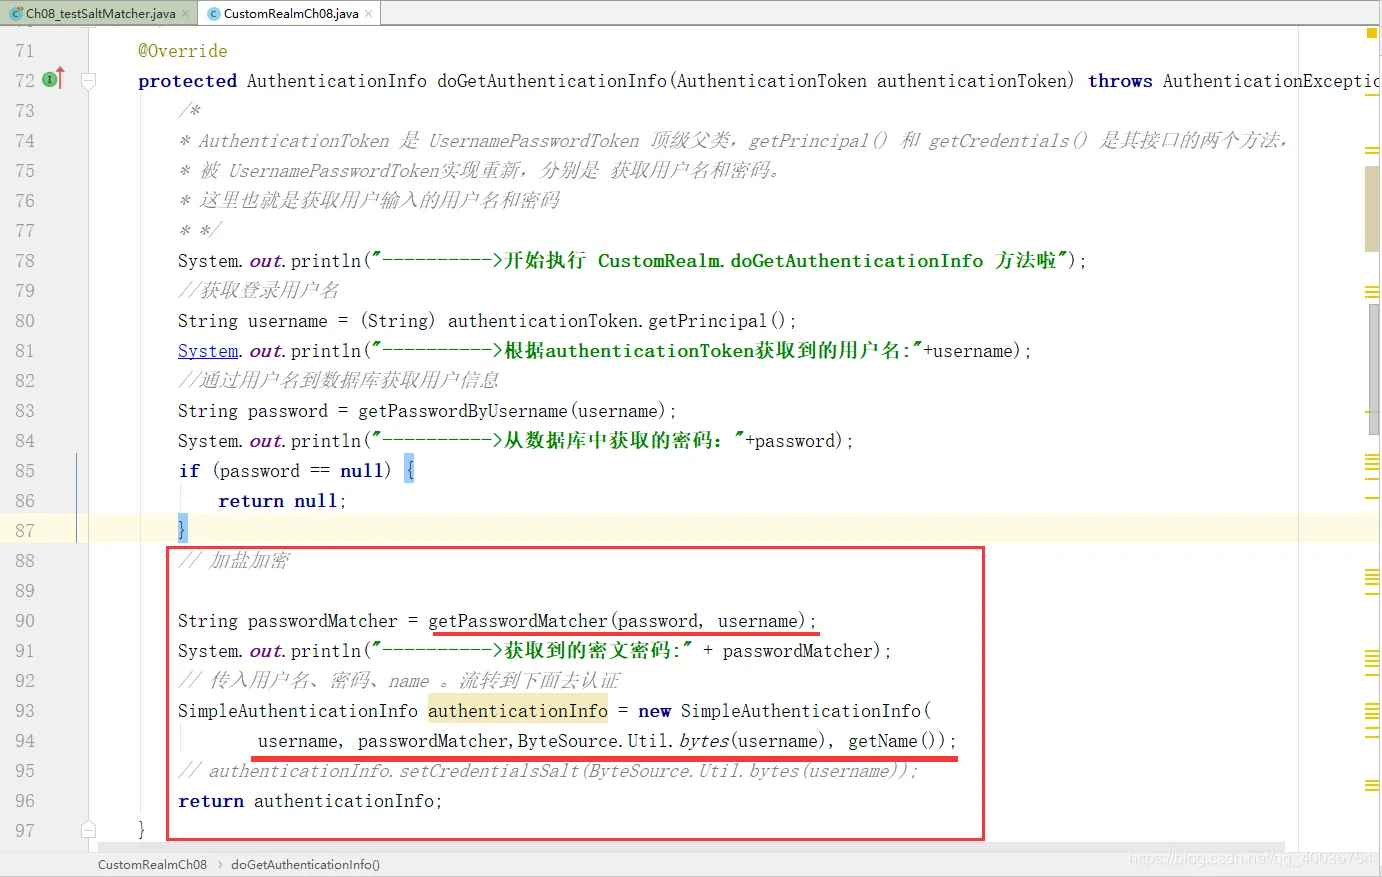Click the opening brace on line 85
The image size is (1382, 877).
[x=409, y=469]
